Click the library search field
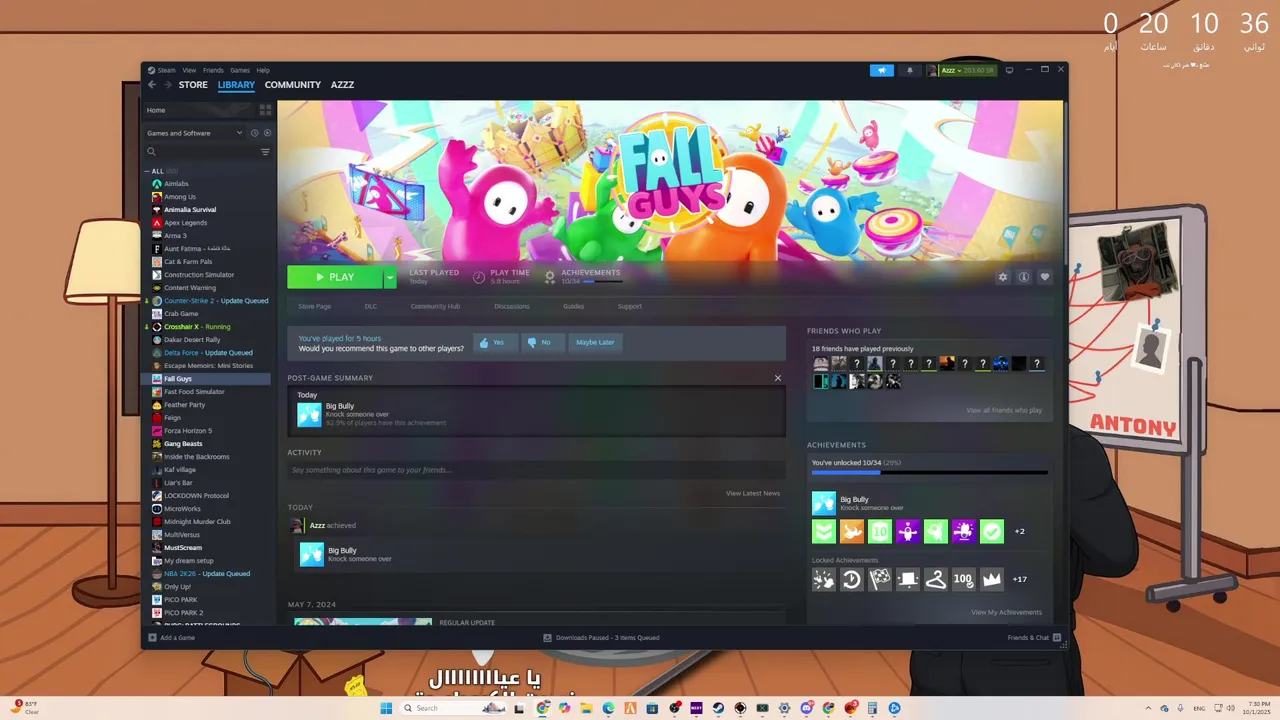 pyautogui.click(x=202, y=152)
